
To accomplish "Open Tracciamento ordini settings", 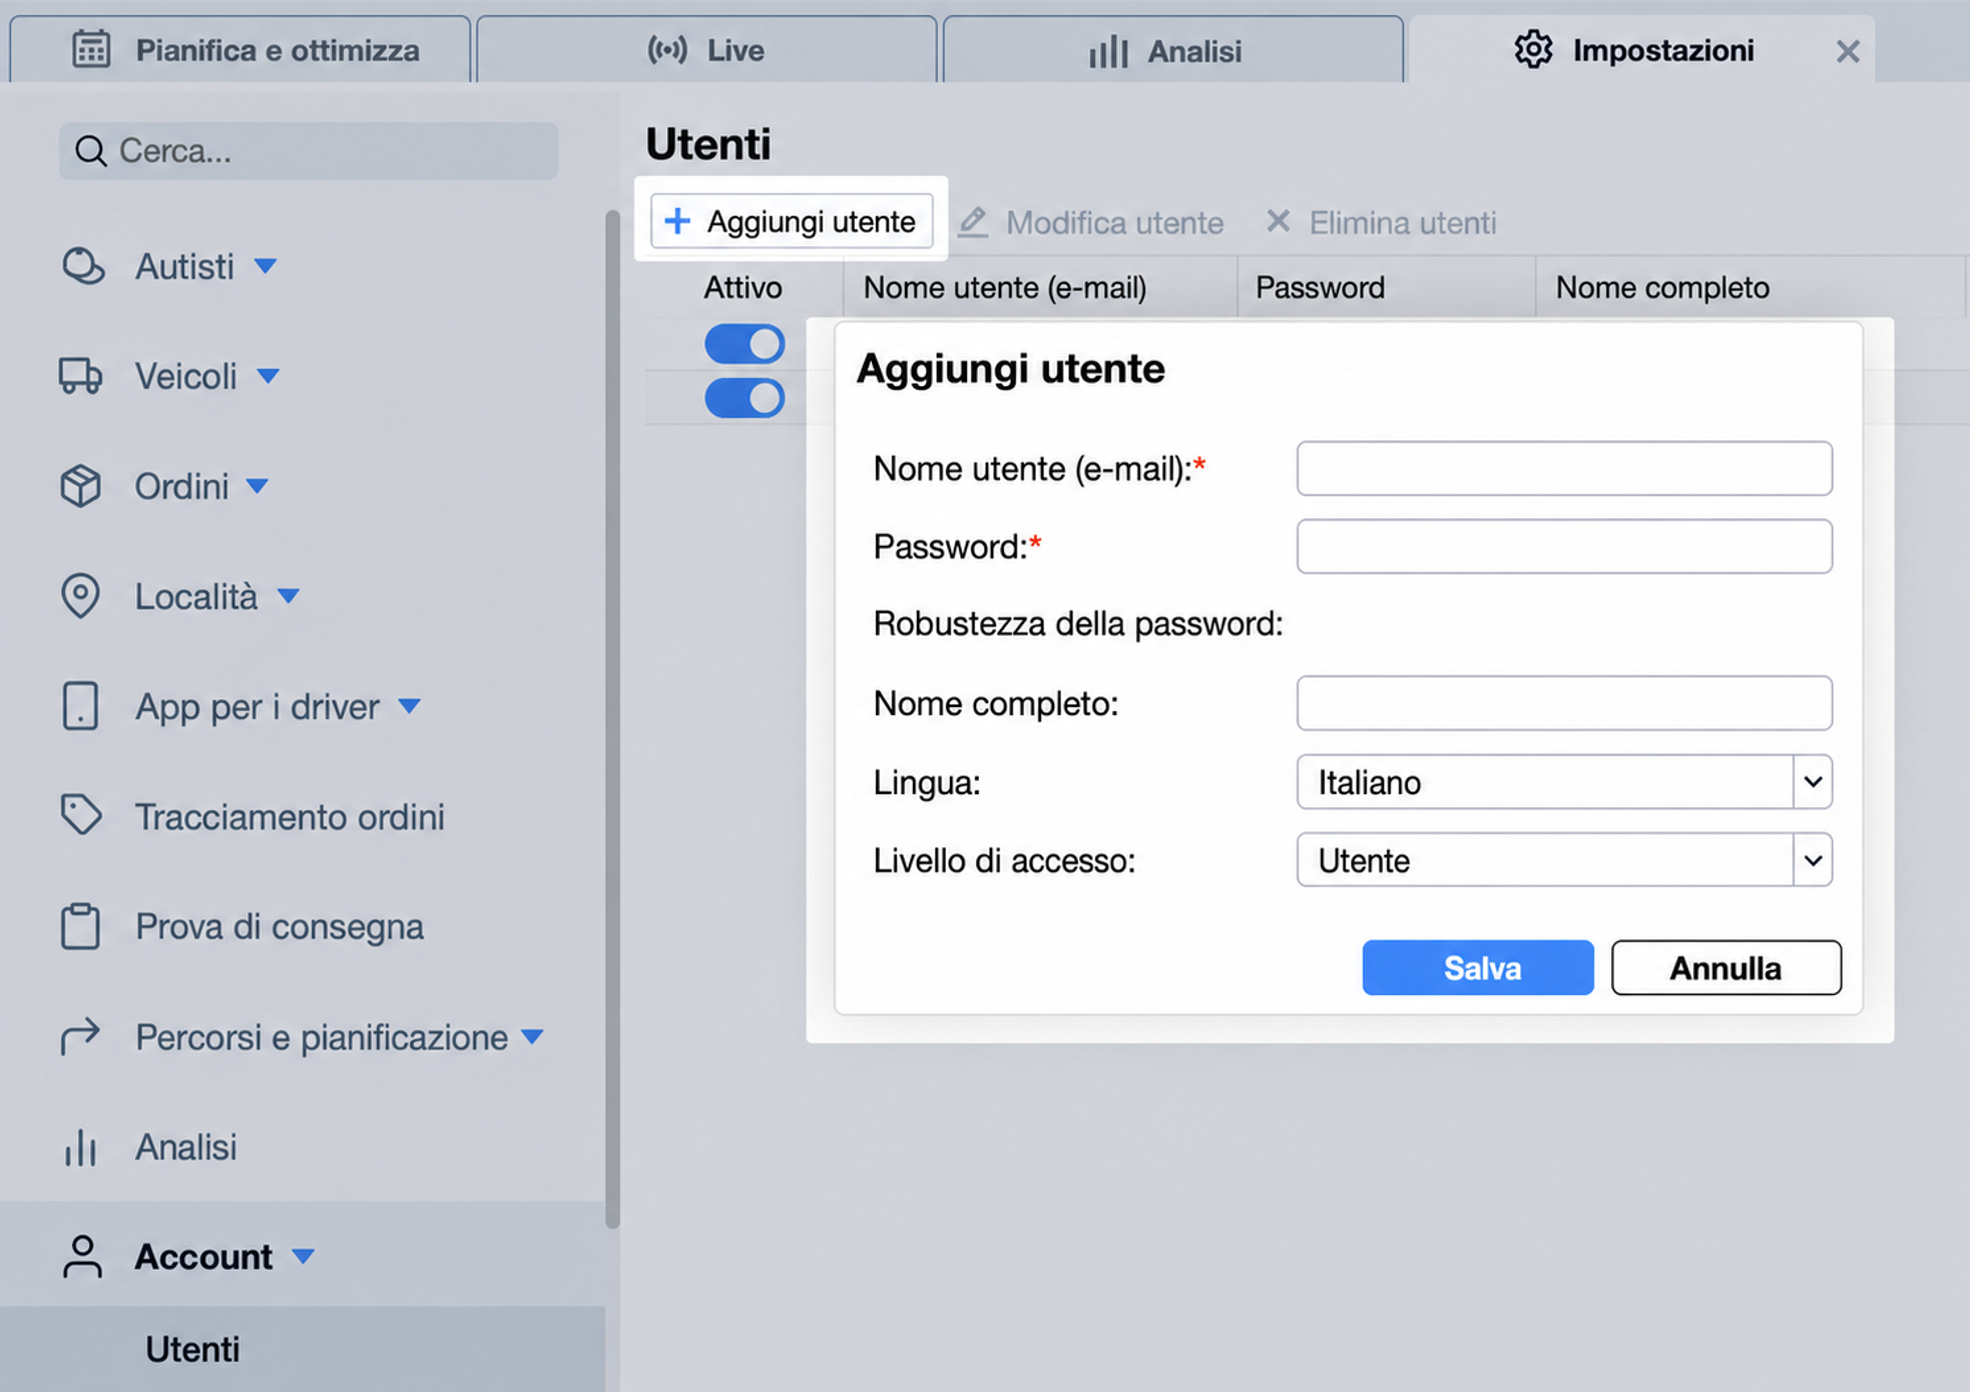I will tap(290, 816).
